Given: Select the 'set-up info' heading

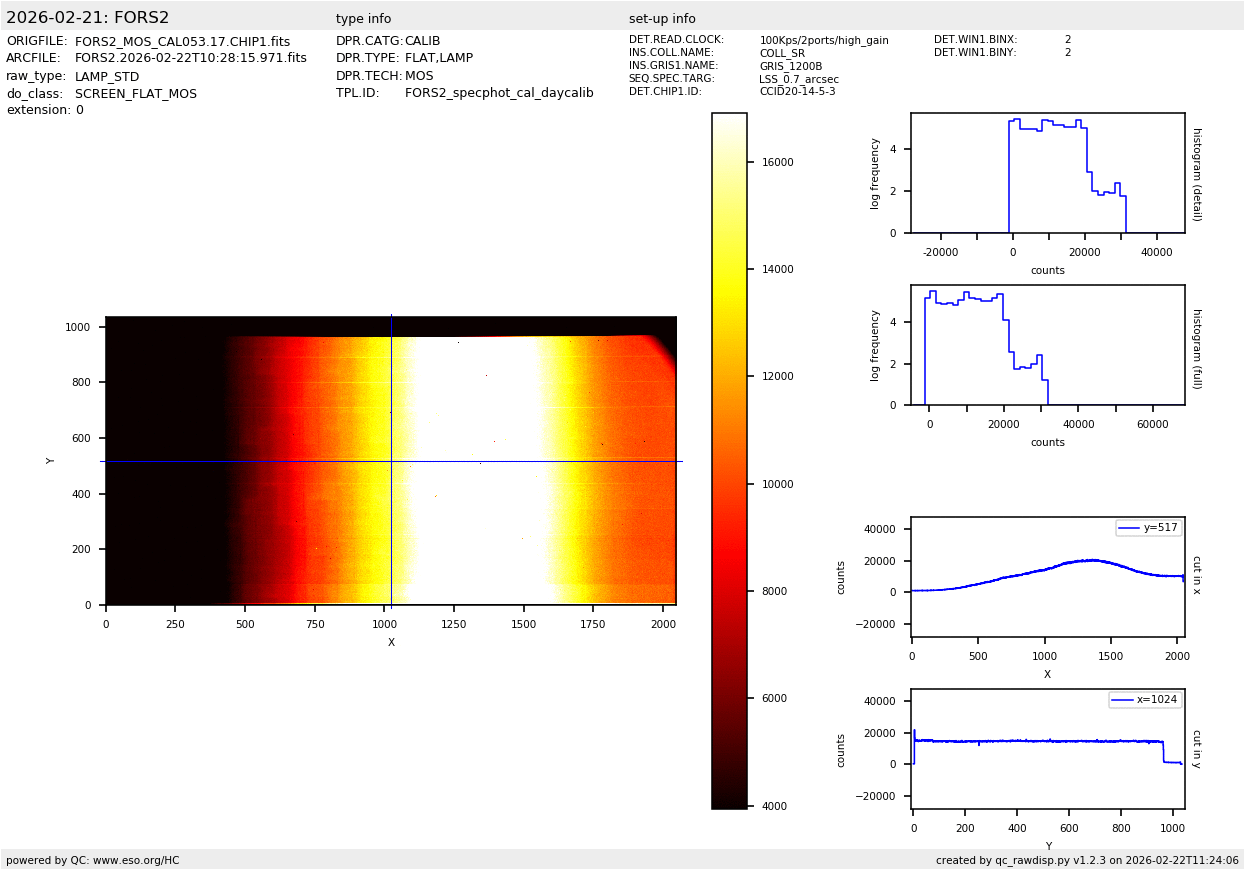Looking at the screenshot, I should [662, 19].
